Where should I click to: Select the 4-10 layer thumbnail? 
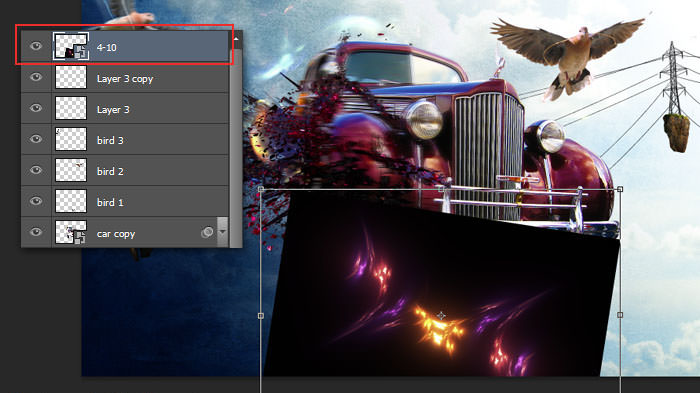[x=71, y=46]
